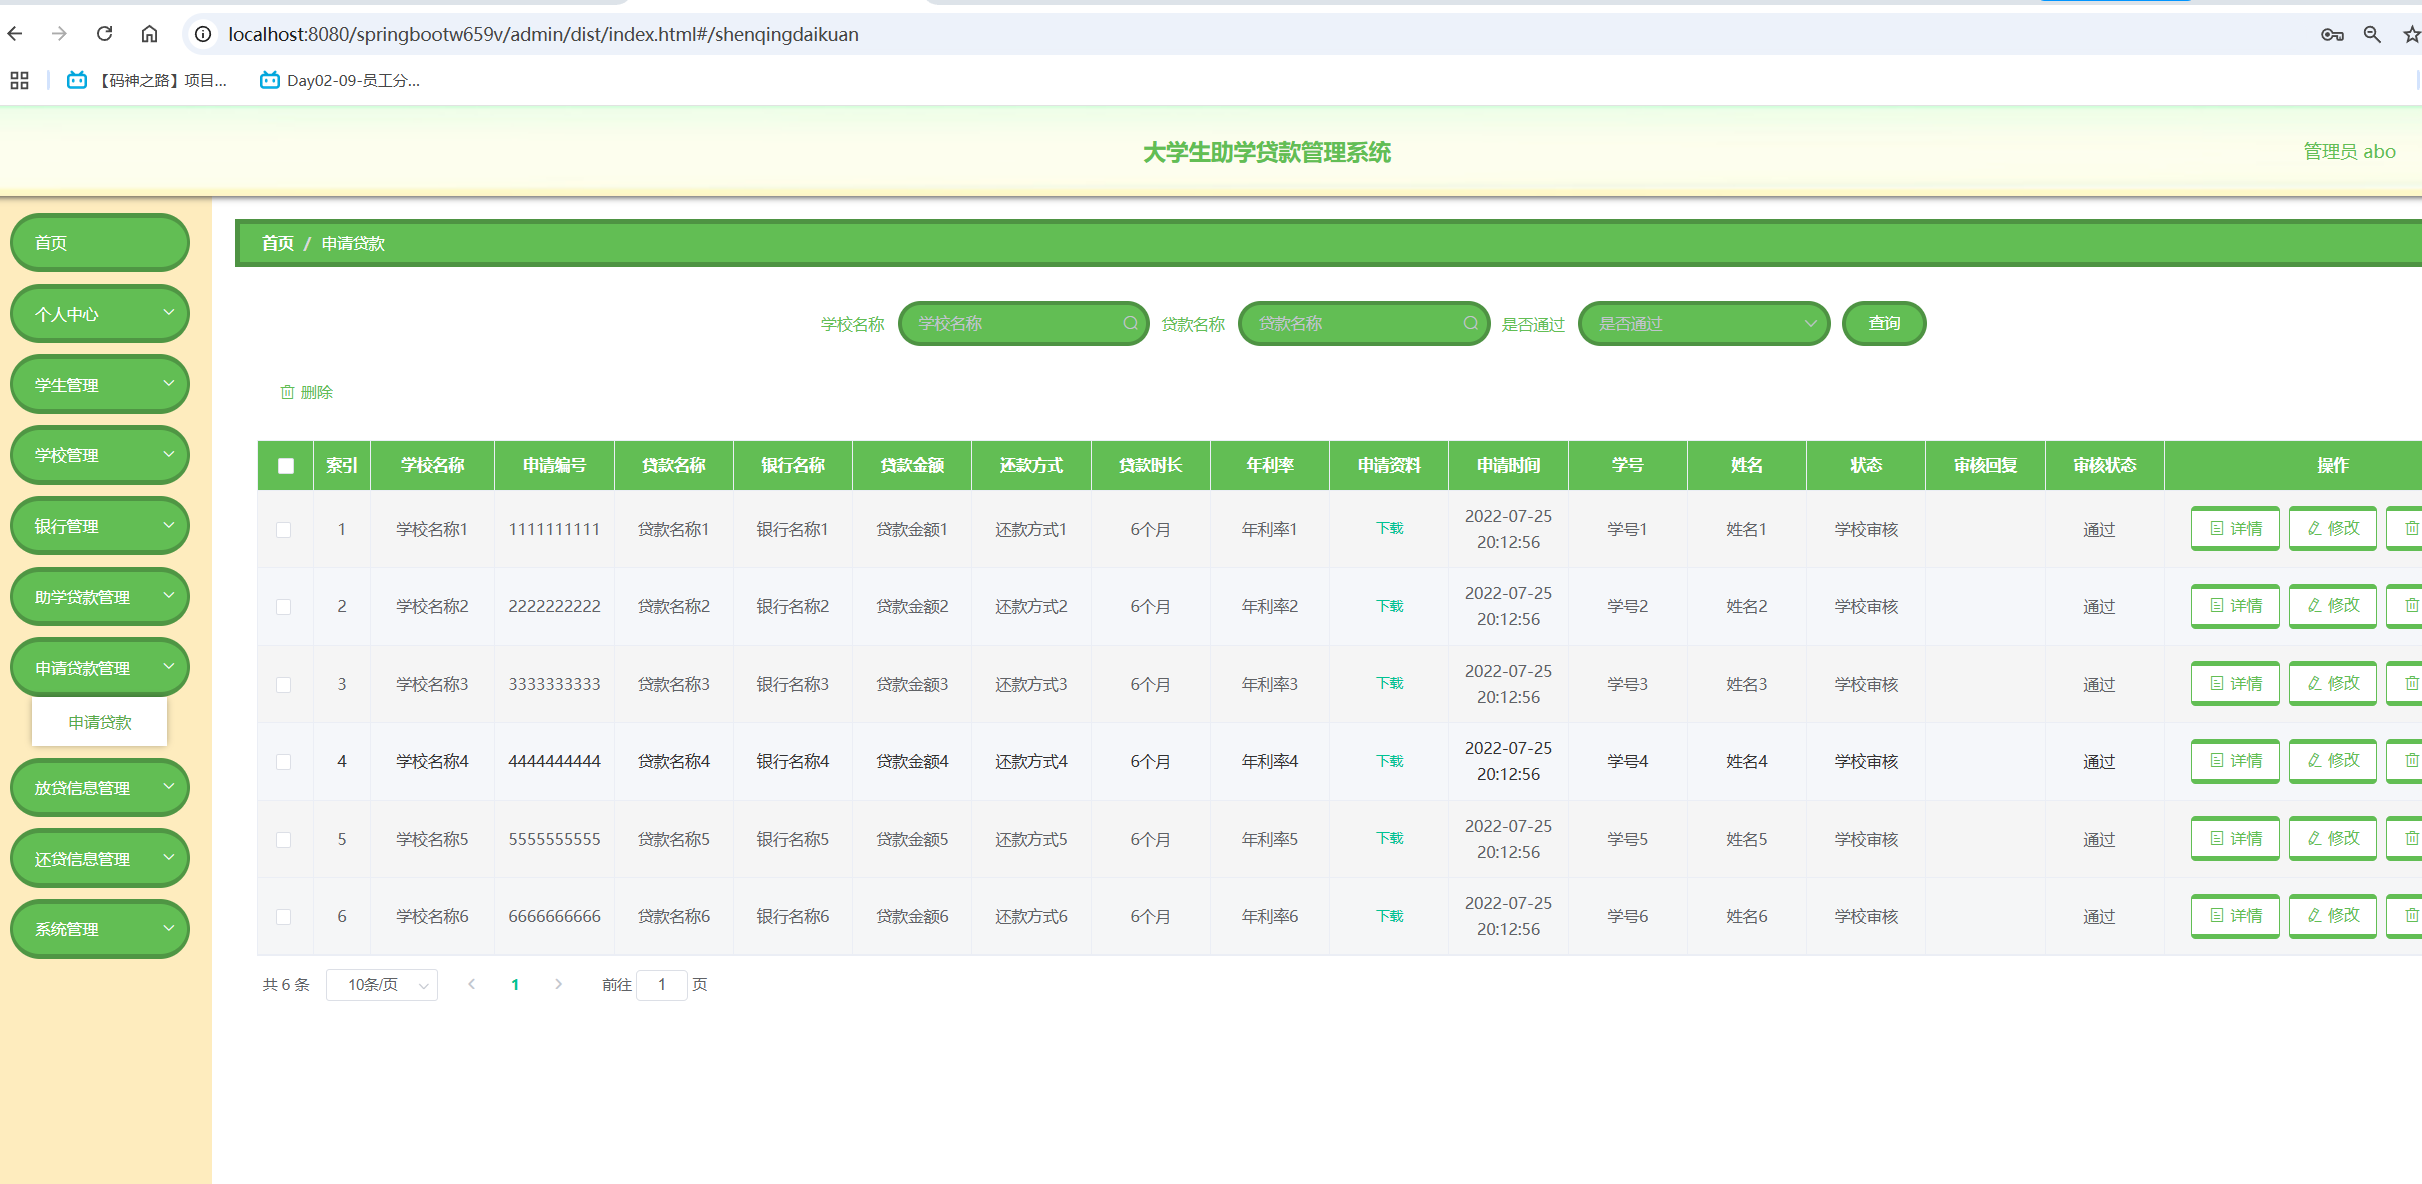Click the trash delete icon for row 4
The height and width of the screenshot is (1184, 2422).
coord(2410,761)
